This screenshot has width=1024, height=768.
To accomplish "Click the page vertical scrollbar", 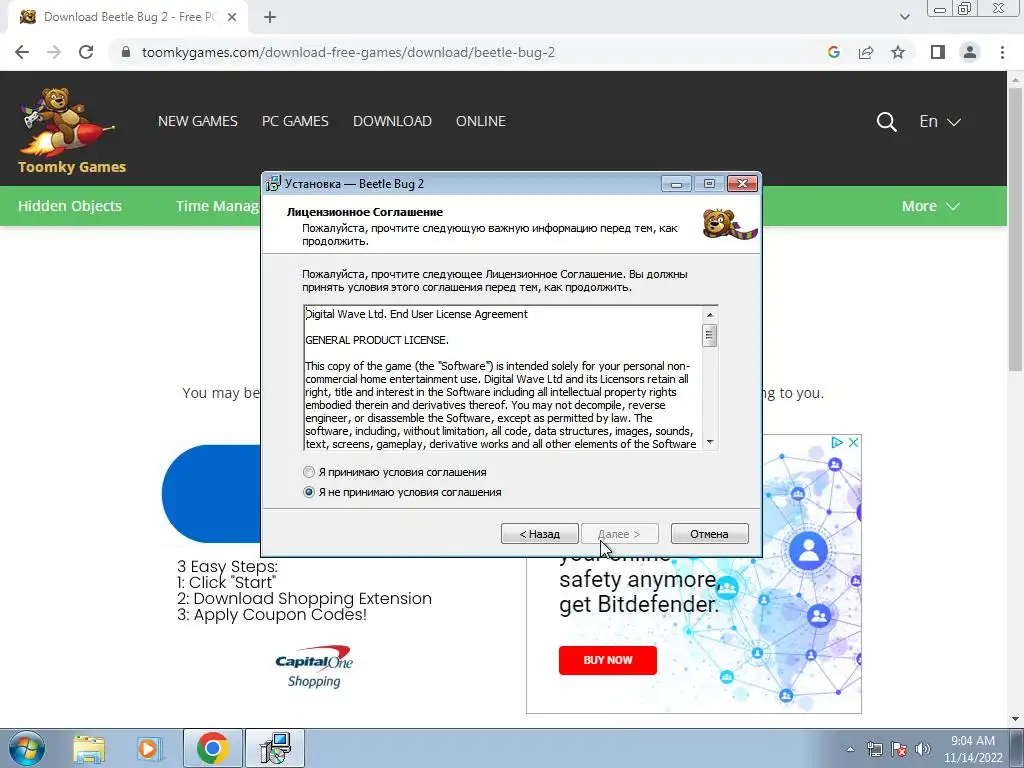I will (x=1015, y=229).
